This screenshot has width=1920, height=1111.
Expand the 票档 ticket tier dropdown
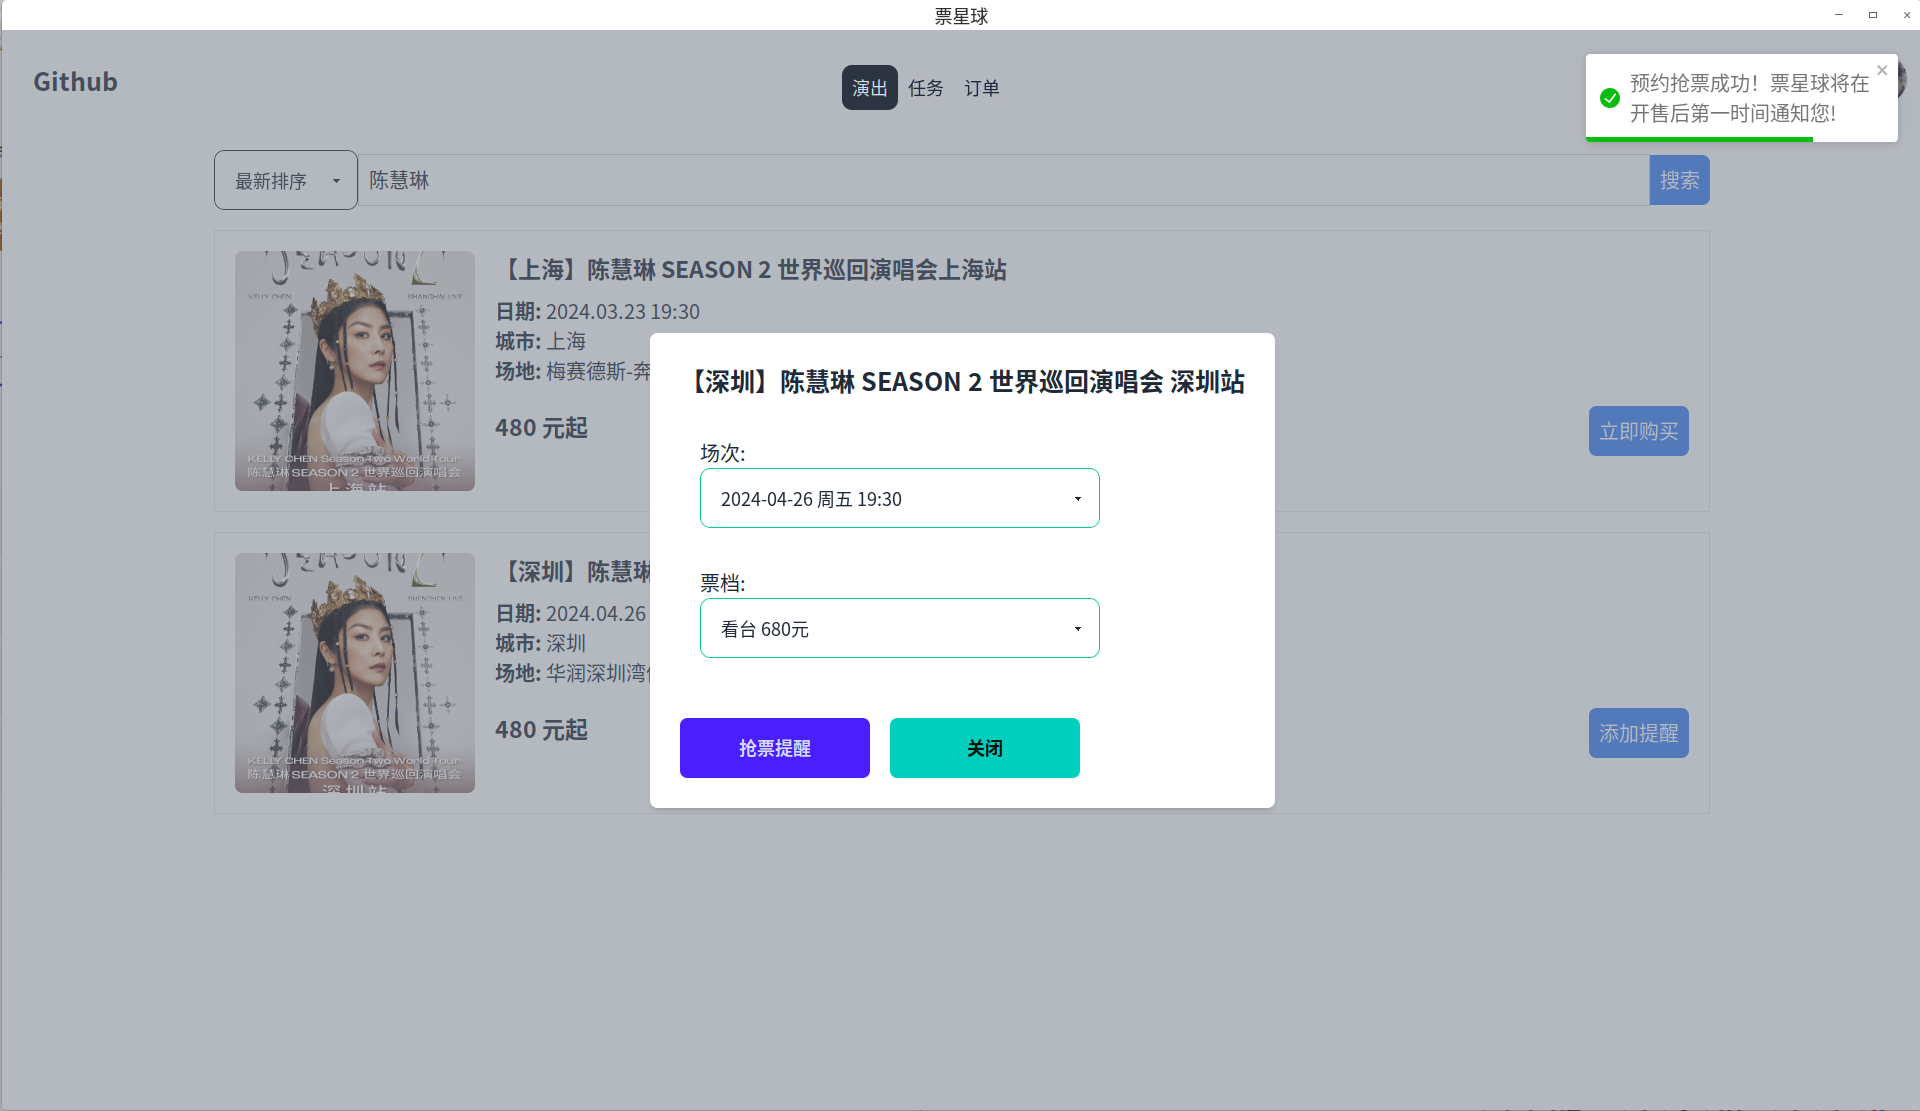pos(899,628)
